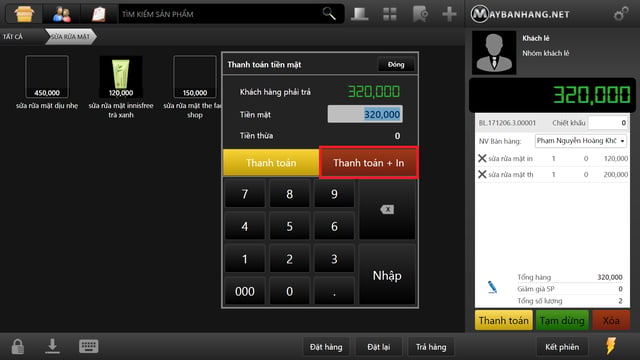Click keypad number 5
This screenshot has width=640, height=360.
[289, 226]
